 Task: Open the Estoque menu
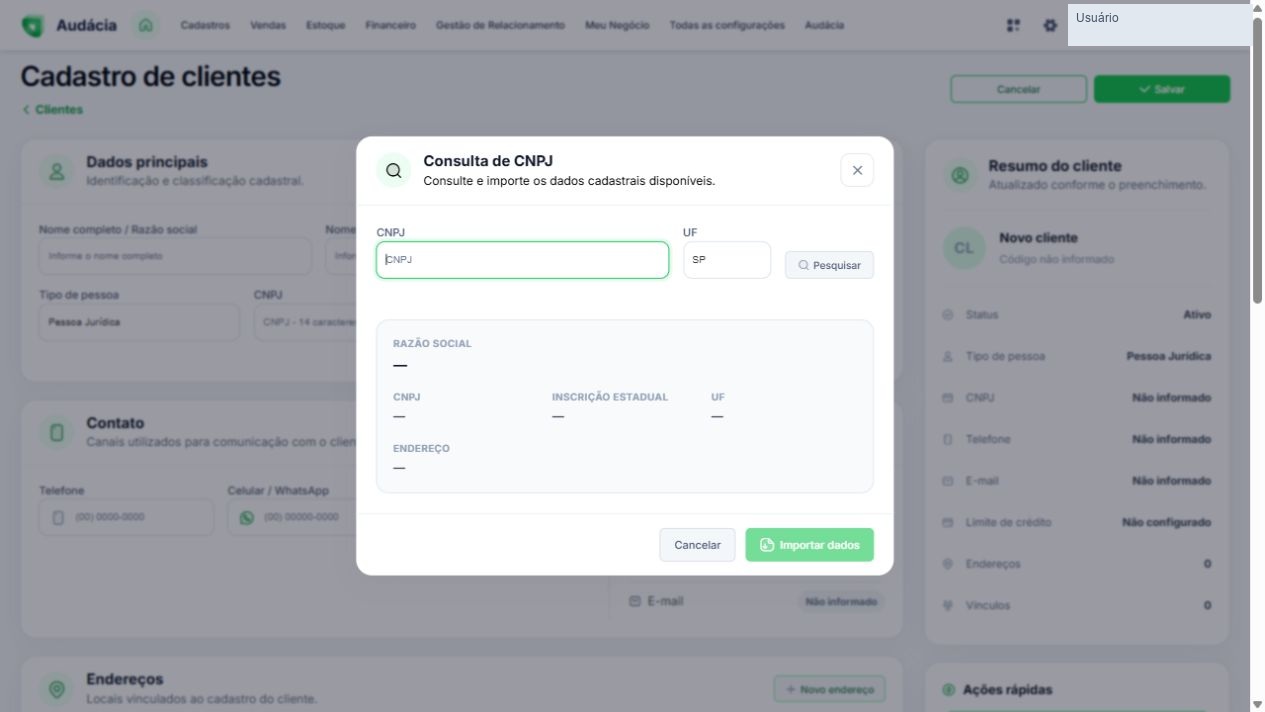(x=325, y=25)
